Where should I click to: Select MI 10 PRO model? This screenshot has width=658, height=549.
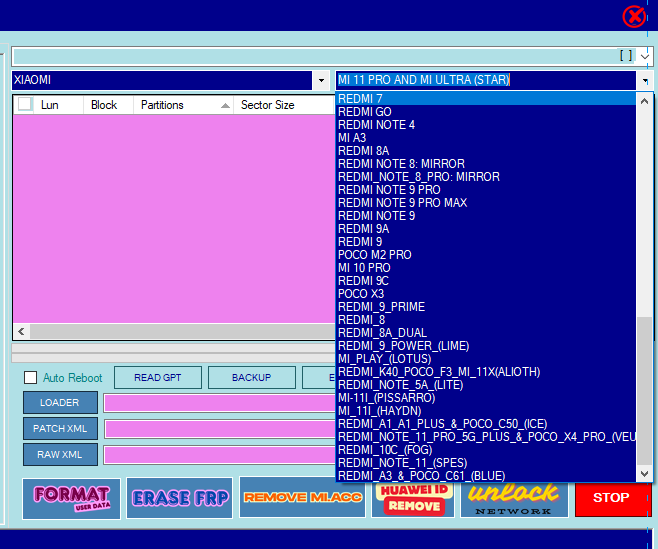[x=486, y=268]
